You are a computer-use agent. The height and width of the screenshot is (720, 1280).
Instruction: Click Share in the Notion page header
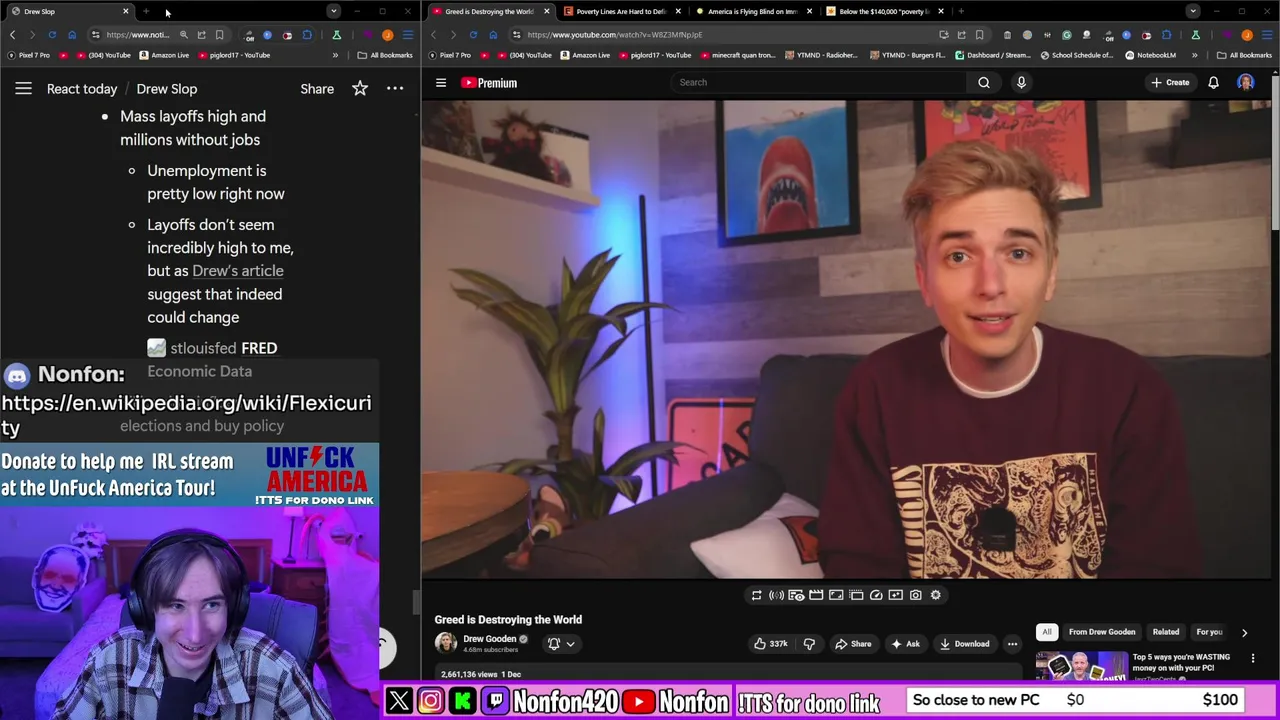pos(317,89)
